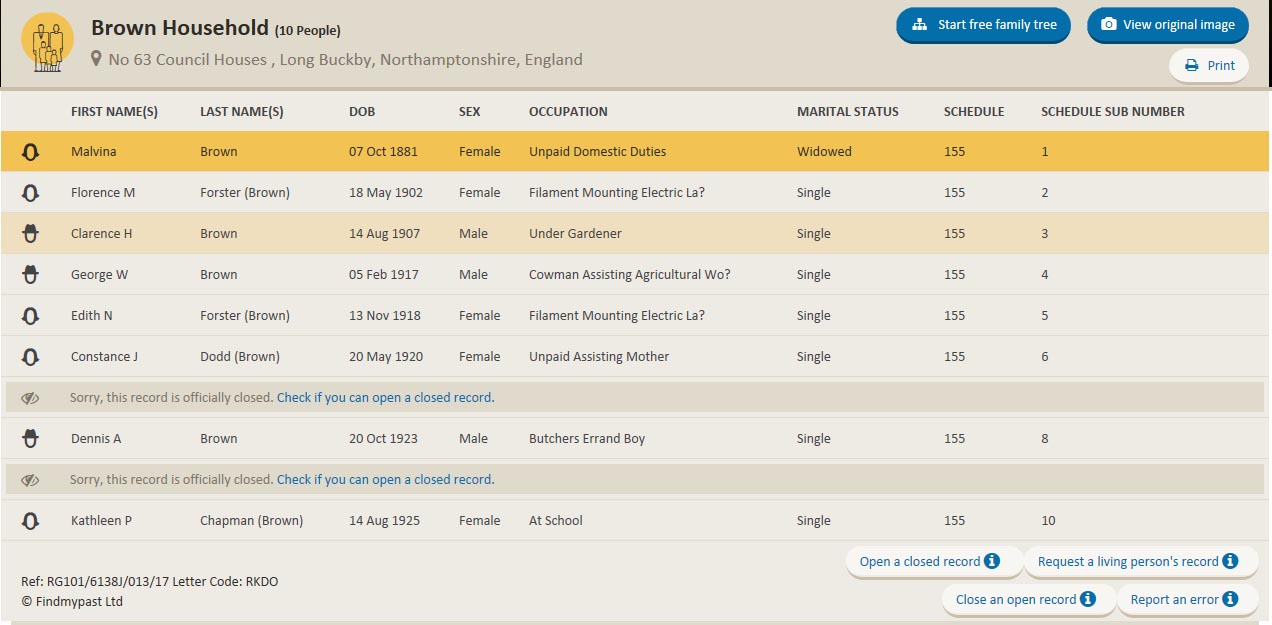Click the Occupation column header
Image resolution: width=1272 pixels, height=625 pixels.
click(x=568, y=112)
